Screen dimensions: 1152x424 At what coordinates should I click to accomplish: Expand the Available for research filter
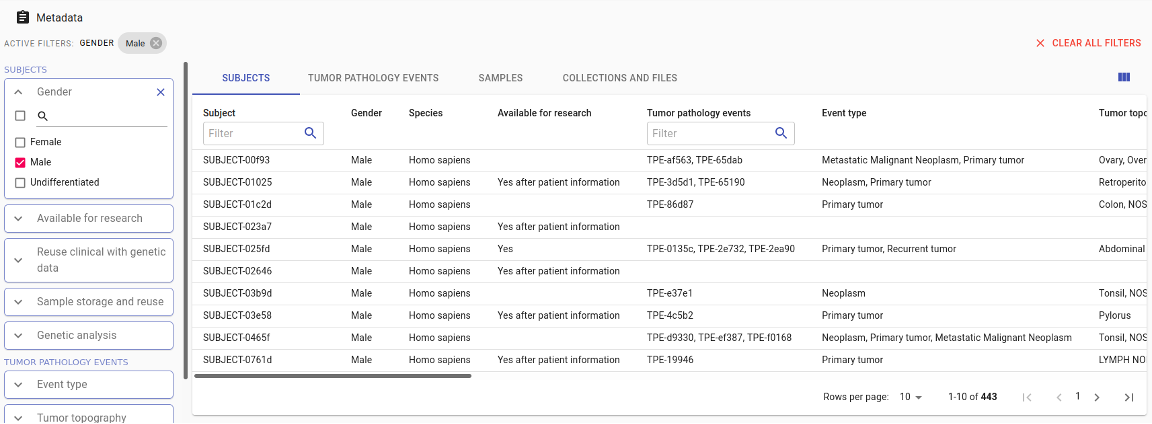[x=89, y=218]
